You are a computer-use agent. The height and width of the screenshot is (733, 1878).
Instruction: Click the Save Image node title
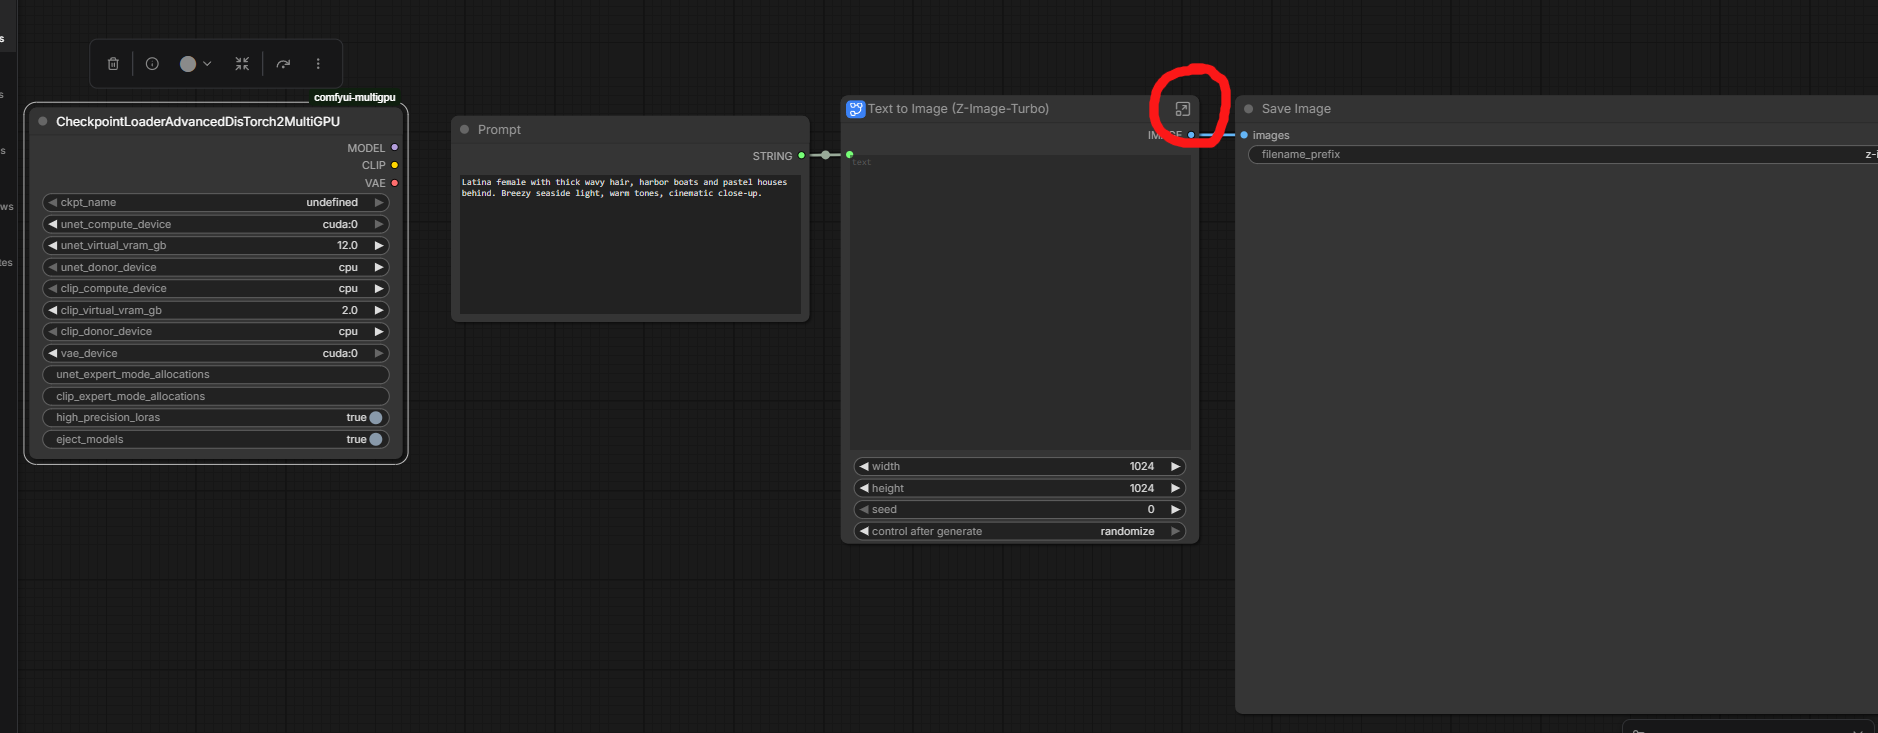tap(1296, 109)
